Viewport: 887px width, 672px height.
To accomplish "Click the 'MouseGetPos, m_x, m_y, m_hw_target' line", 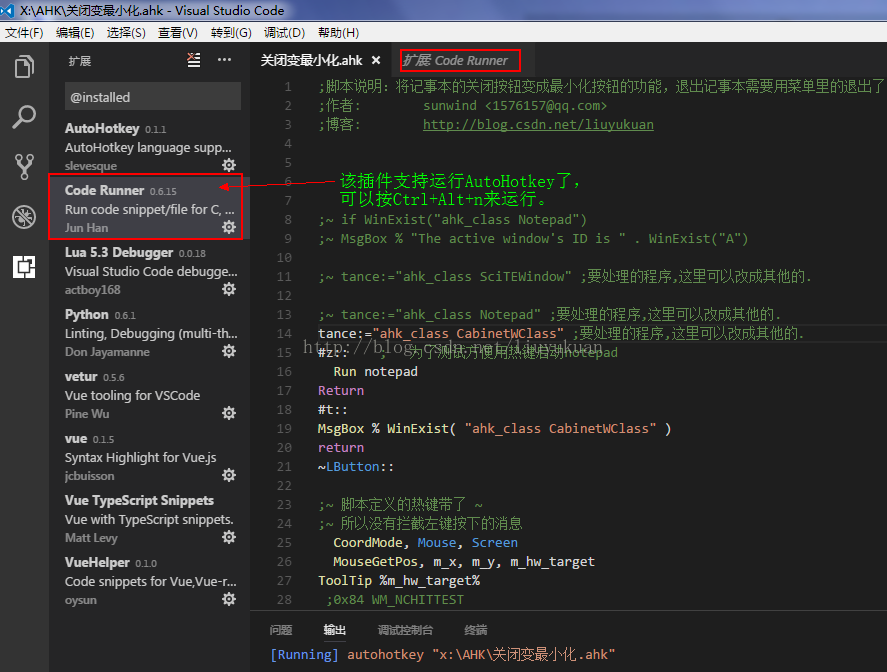I will [464, 562].
